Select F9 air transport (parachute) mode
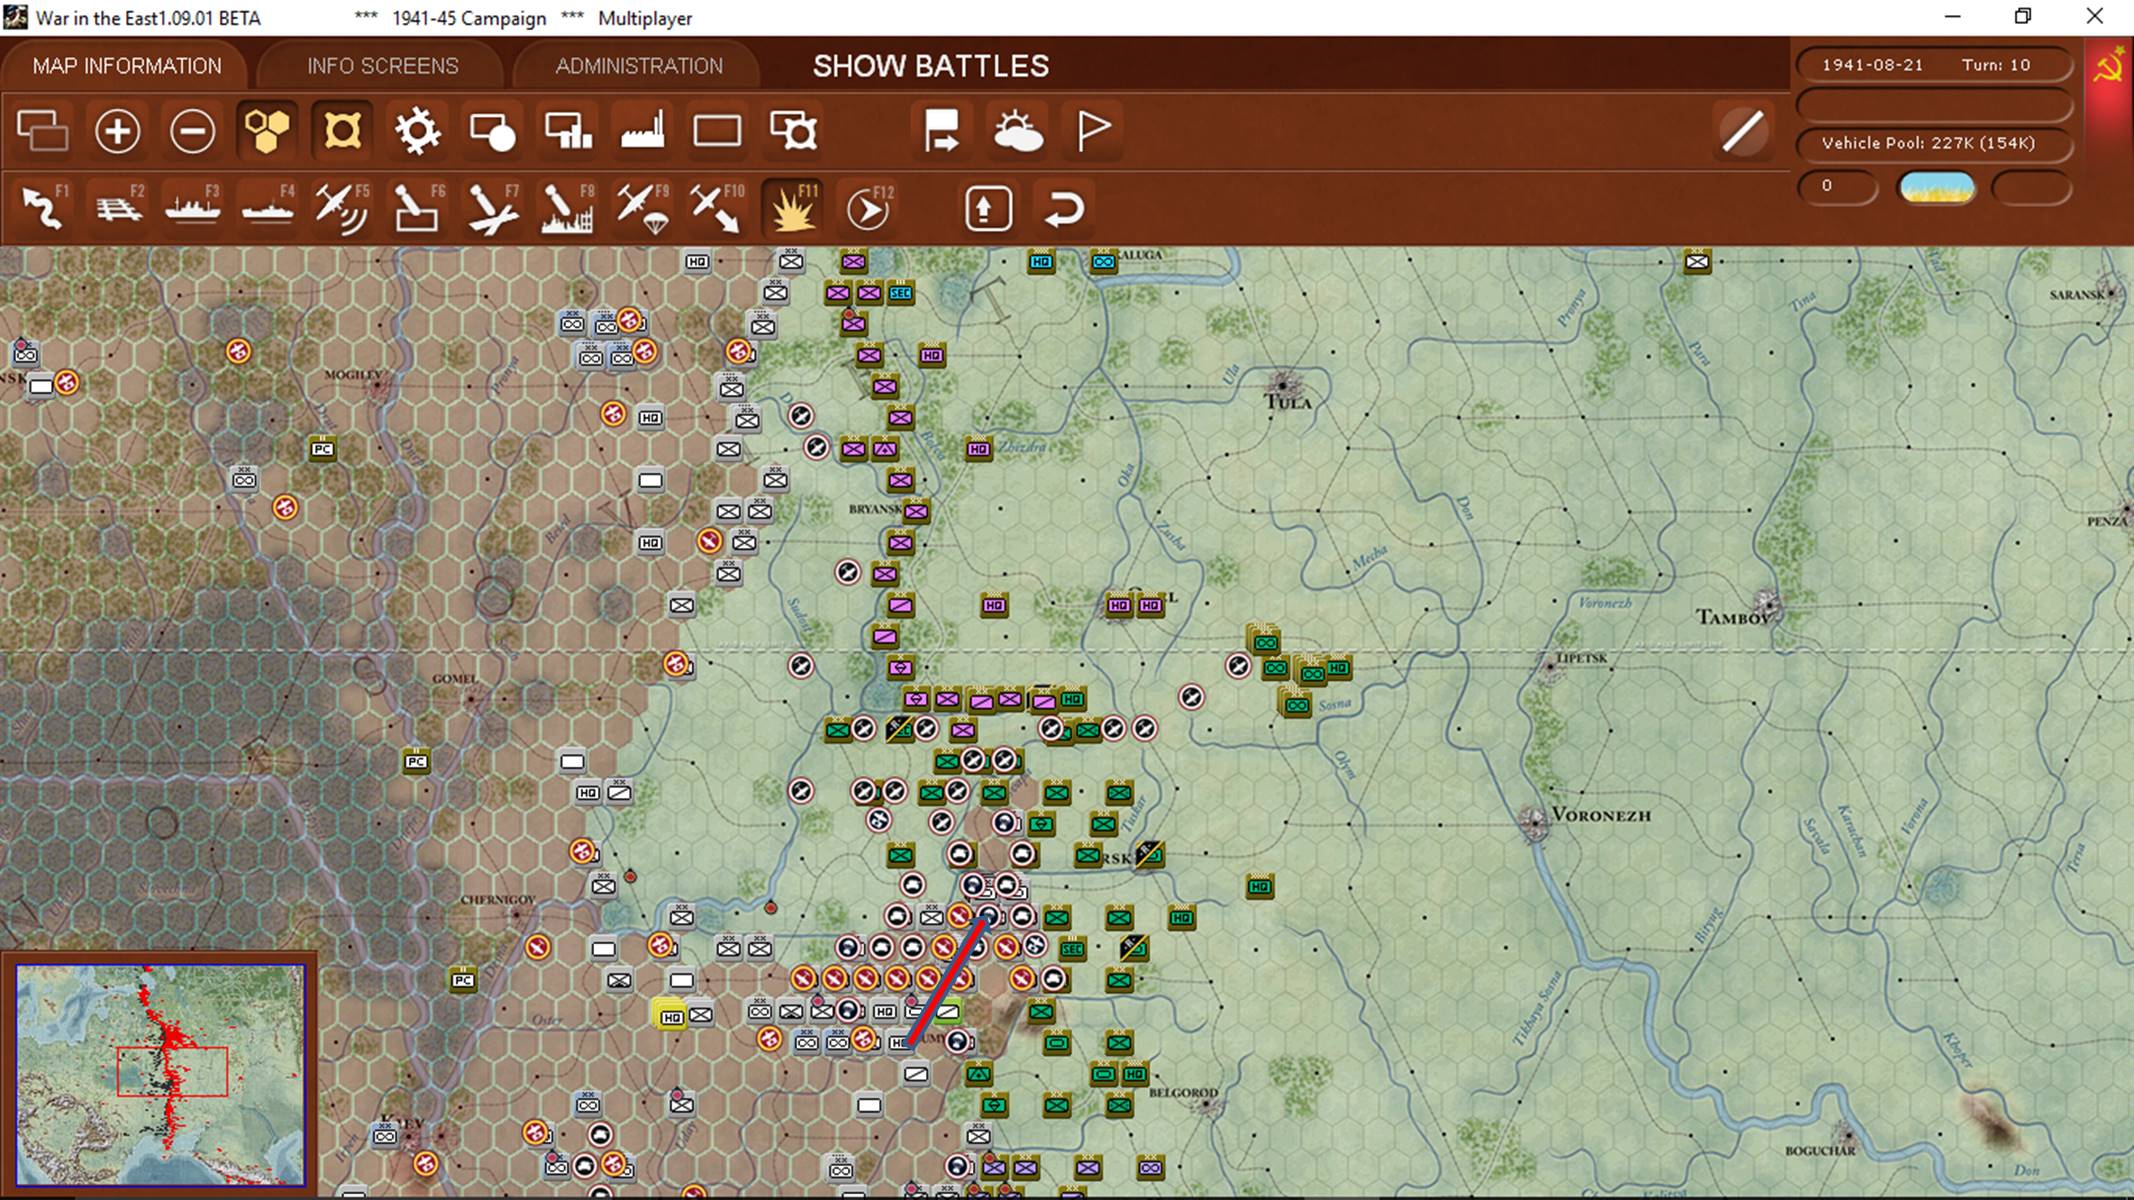The image size is (2134, 1200). coord(643,208)
